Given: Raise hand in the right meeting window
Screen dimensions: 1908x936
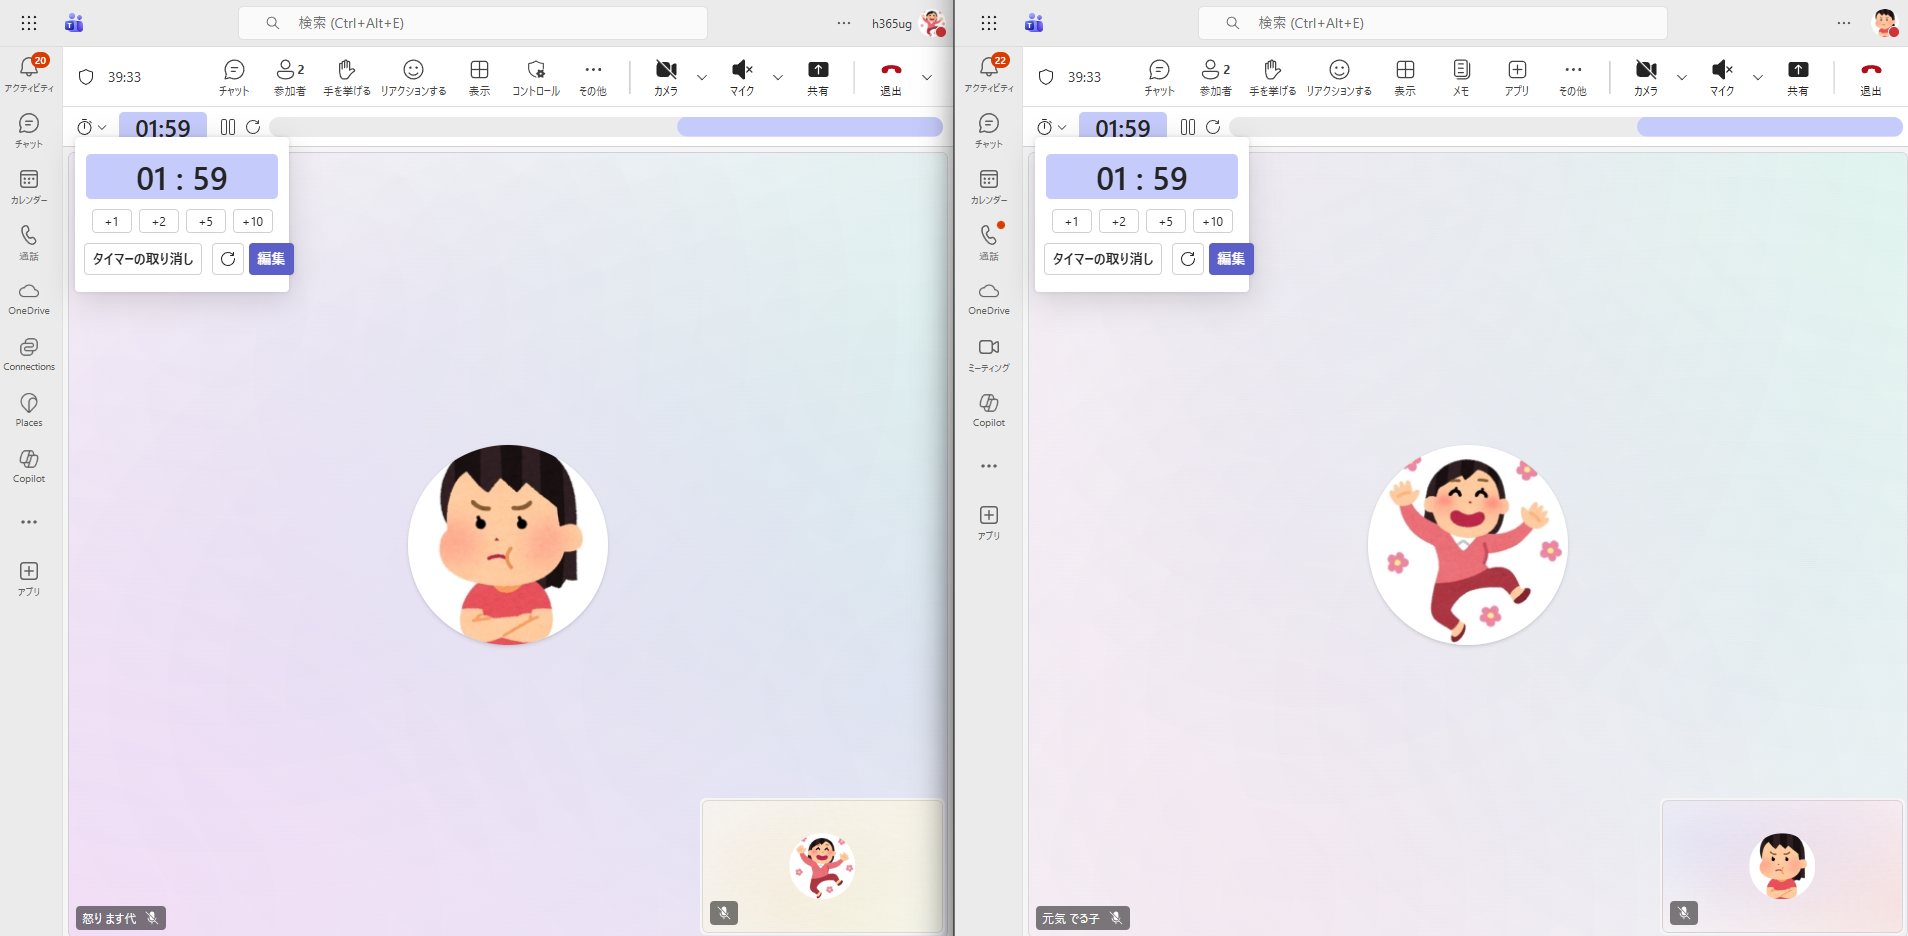Looking at the screenshot, I should click(x=1272, y=77).
